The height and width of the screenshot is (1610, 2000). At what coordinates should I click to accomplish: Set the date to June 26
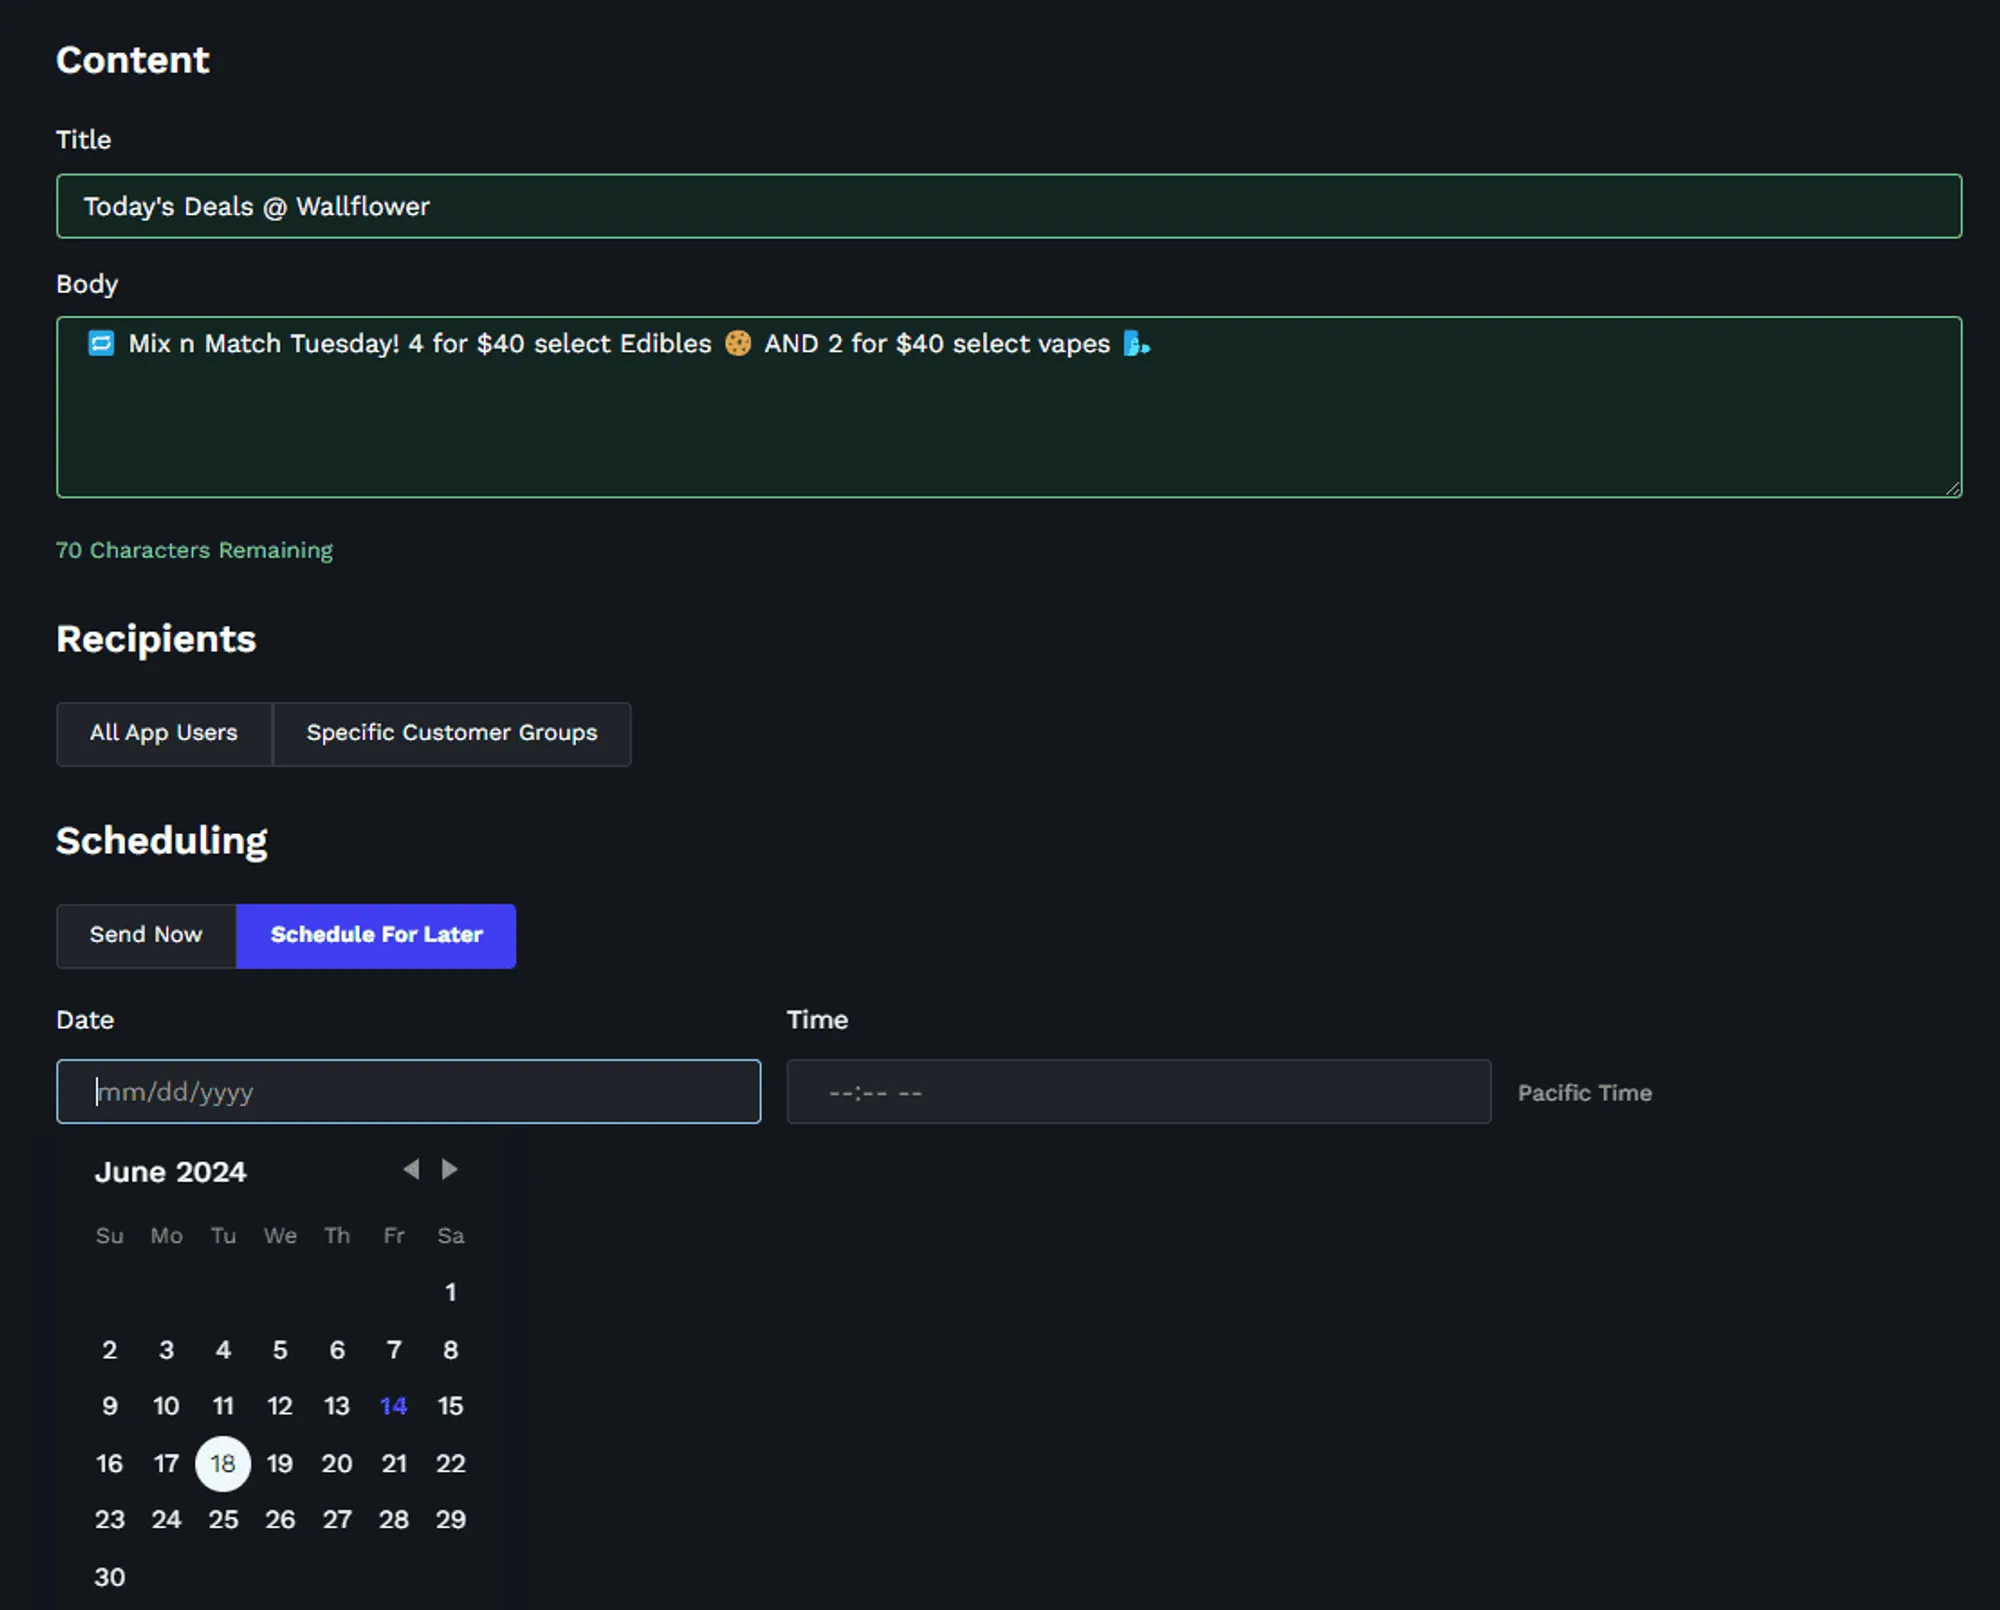(x=280, y=1520)
